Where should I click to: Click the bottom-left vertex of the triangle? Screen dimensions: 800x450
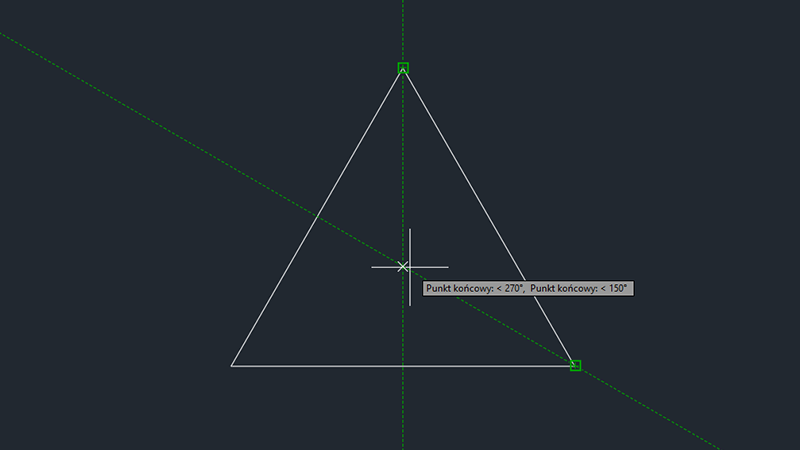tap(232, 365)
